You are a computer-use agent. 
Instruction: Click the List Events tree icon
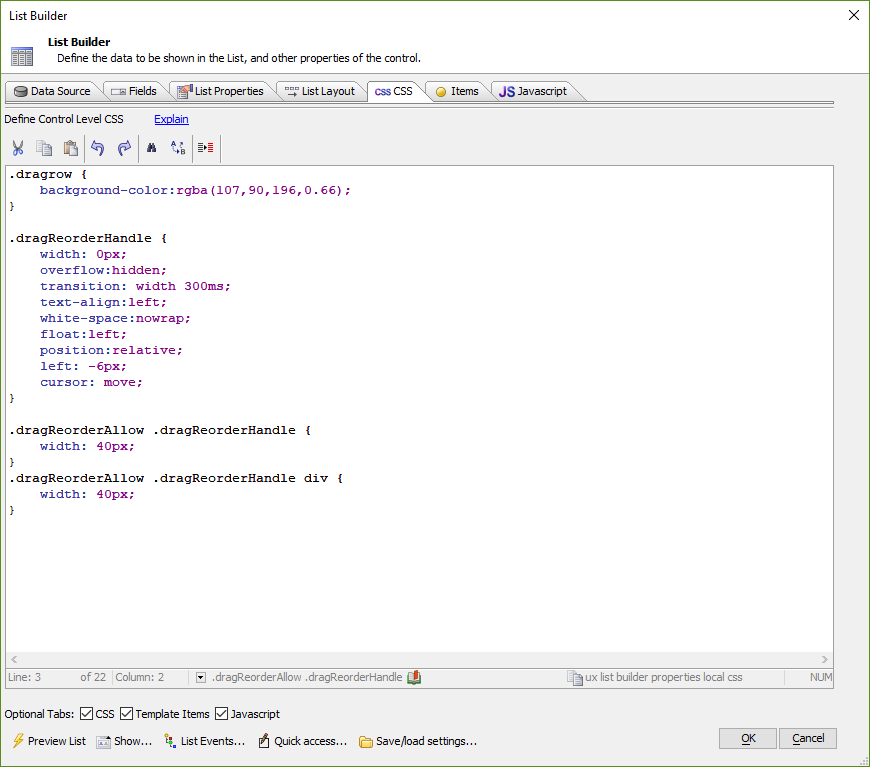(170, 740)
